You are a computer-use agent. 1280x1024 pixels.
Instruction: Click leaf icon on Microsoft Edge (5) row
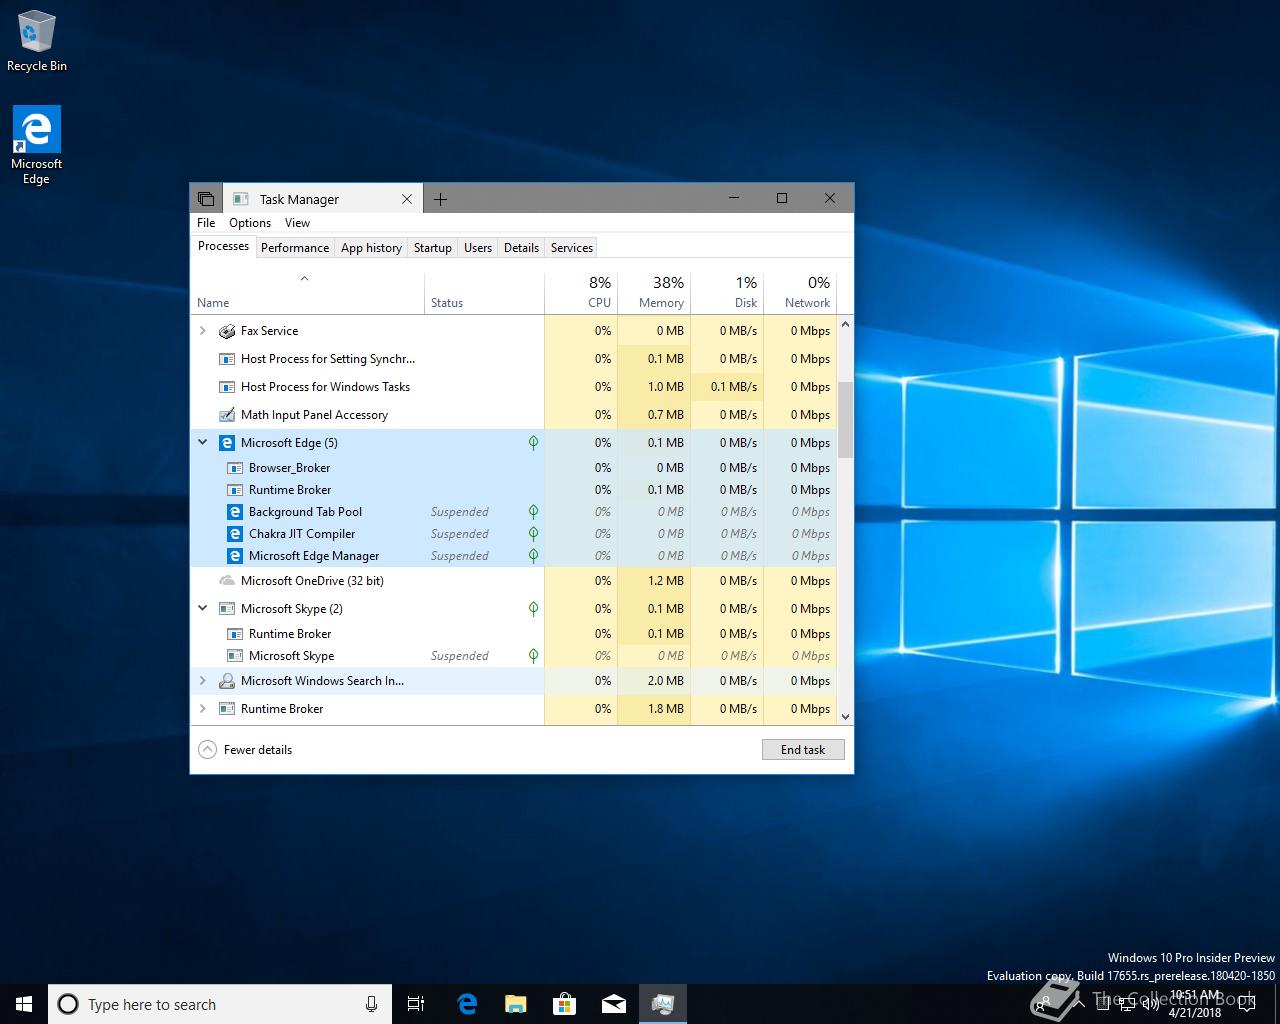(533, 443)
